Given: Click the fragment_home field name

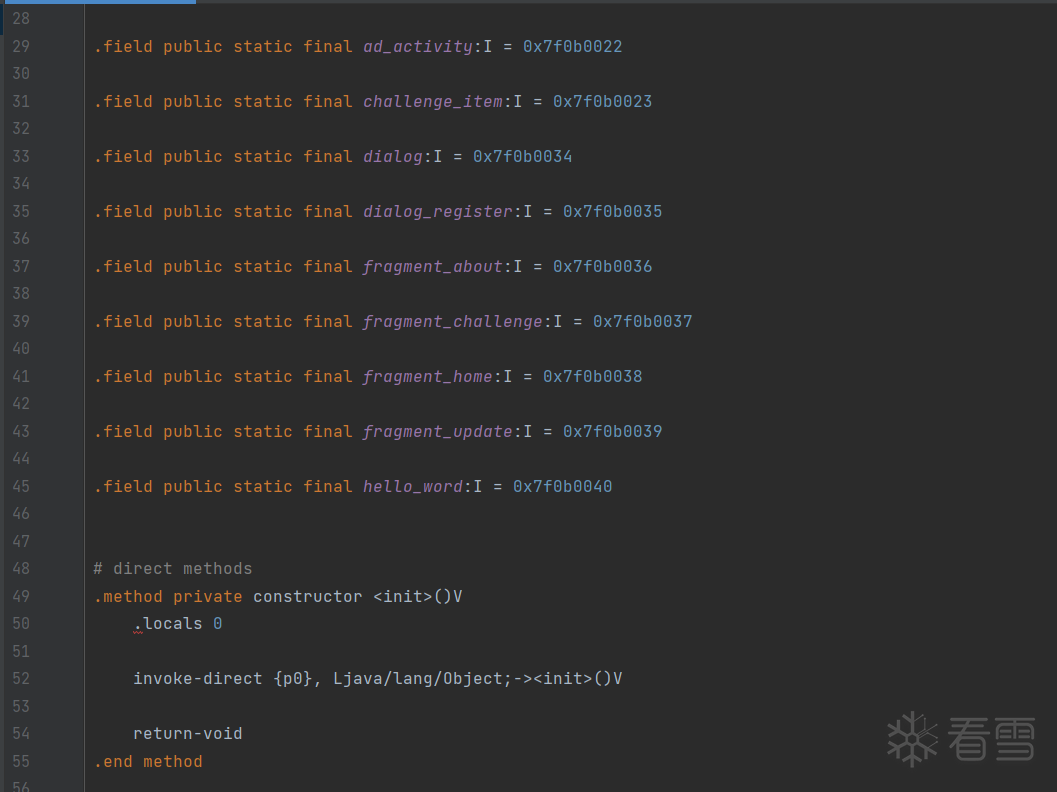Looking at the screenshot, I should [x=427, y=377].
